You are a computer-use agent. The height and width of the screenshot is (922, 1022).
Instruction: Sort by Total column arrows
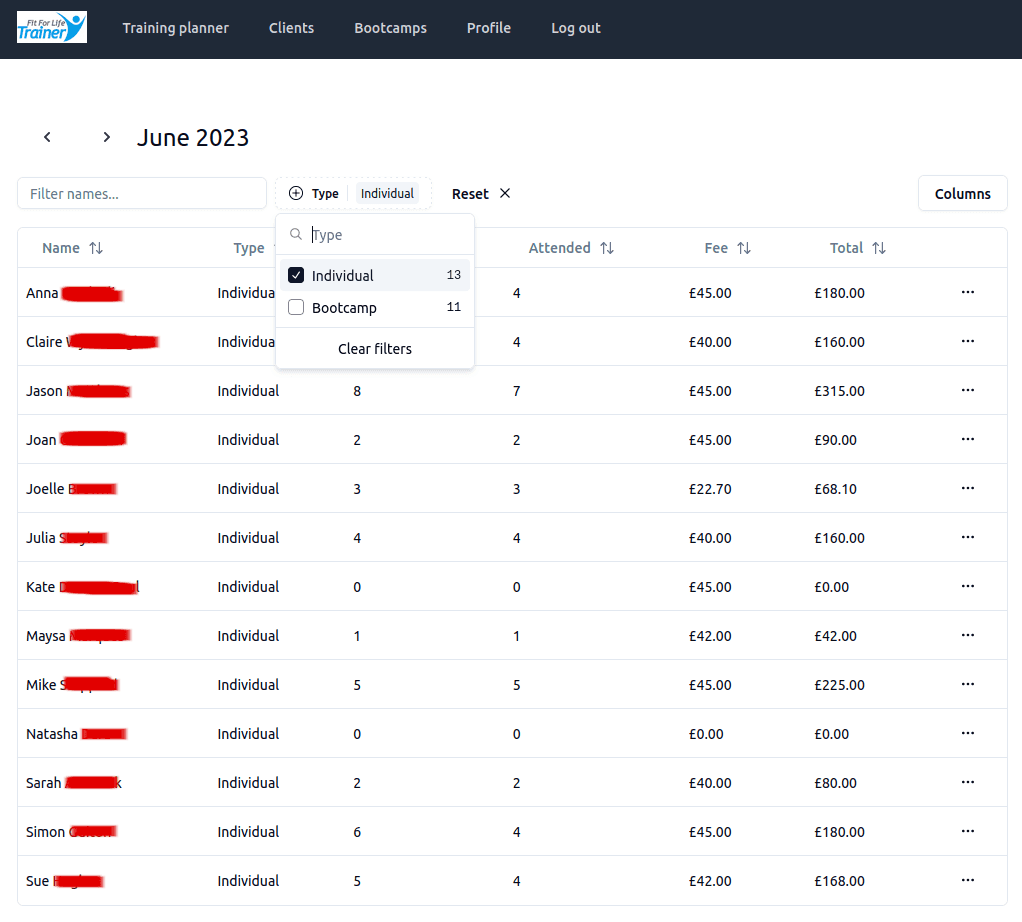[x=878, y=248]
